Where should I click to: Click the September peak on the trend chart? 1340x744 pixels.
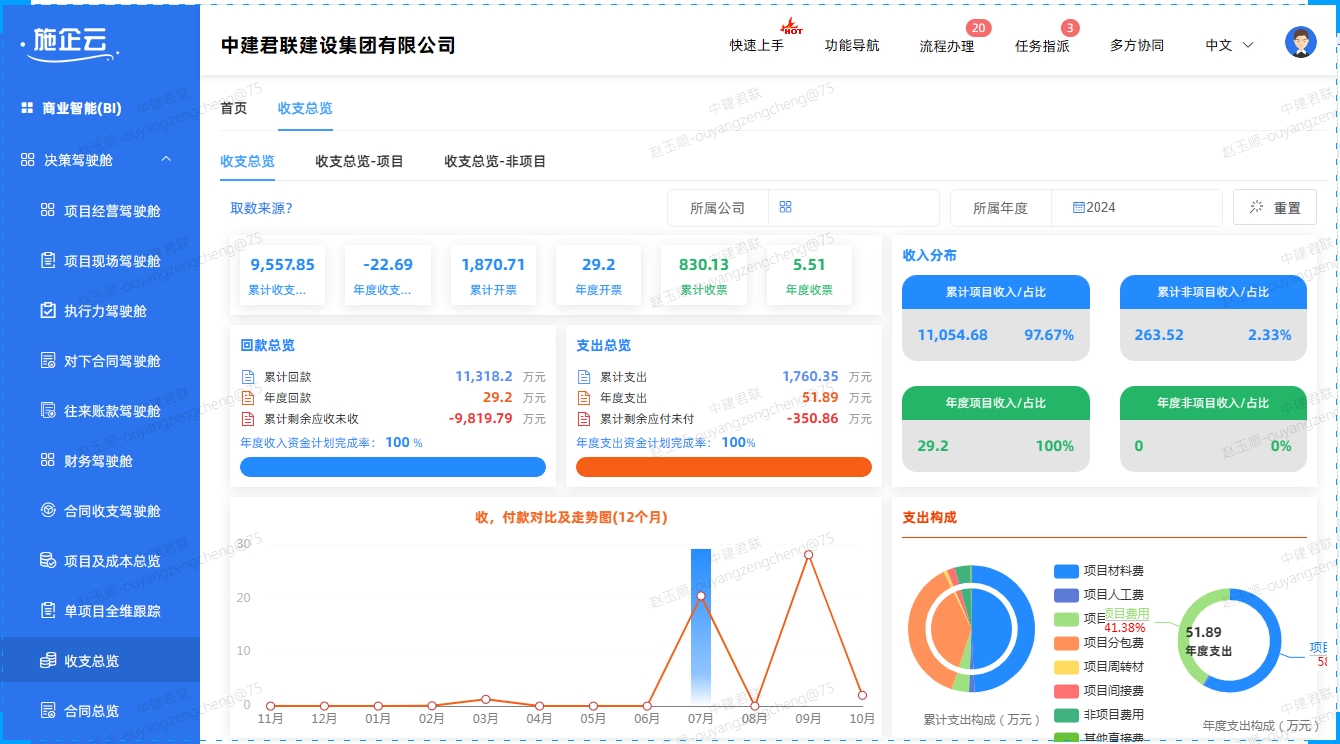click(808, 553)
